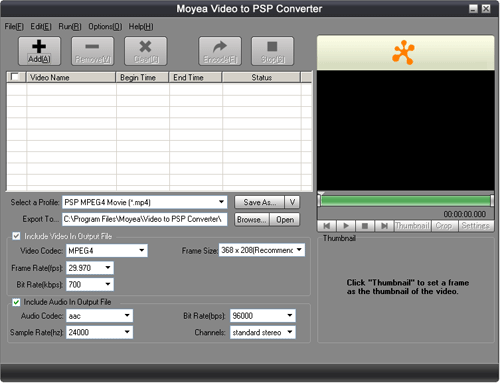Click the 00:00:00.000 time display
The image size is (500, 383).
coord(464,214)
